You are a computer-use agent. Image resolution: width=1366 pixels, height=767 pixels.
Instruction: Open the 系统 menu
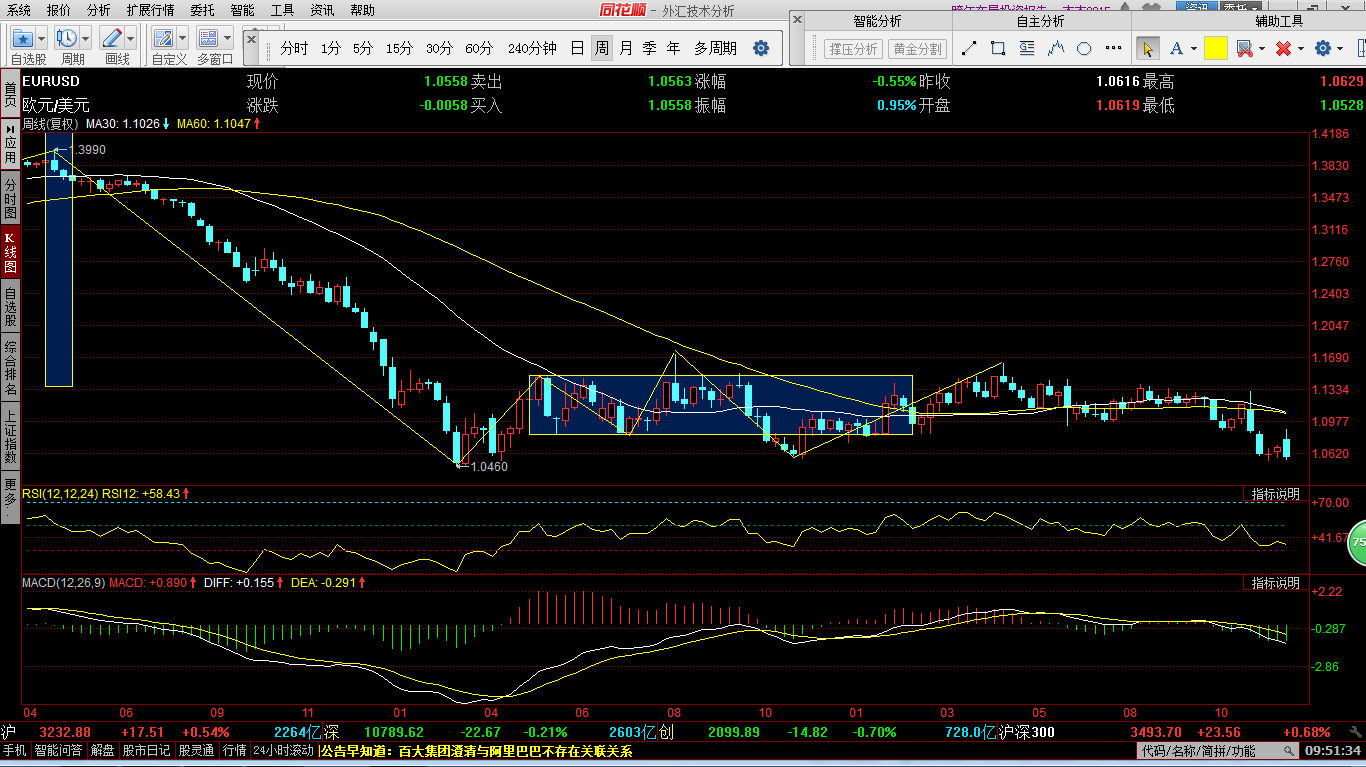click(x=19, y=10)
